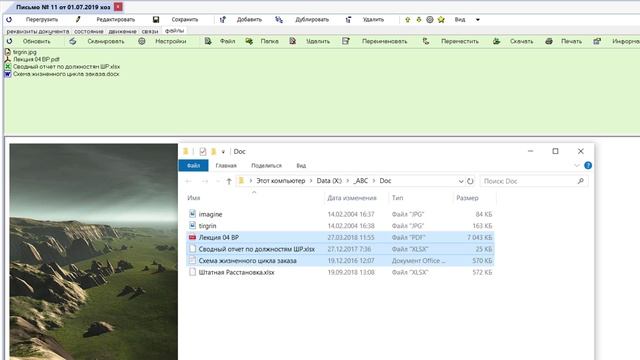The image size is (640, 360).
Task: Click the Файл add-file icon
Action: click(208, 41)
